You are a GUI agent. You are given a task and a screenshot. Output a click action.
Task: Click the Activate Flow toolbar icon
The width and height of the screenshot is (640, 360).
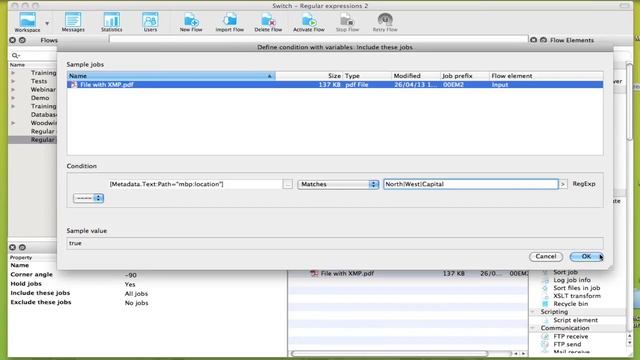309,22
